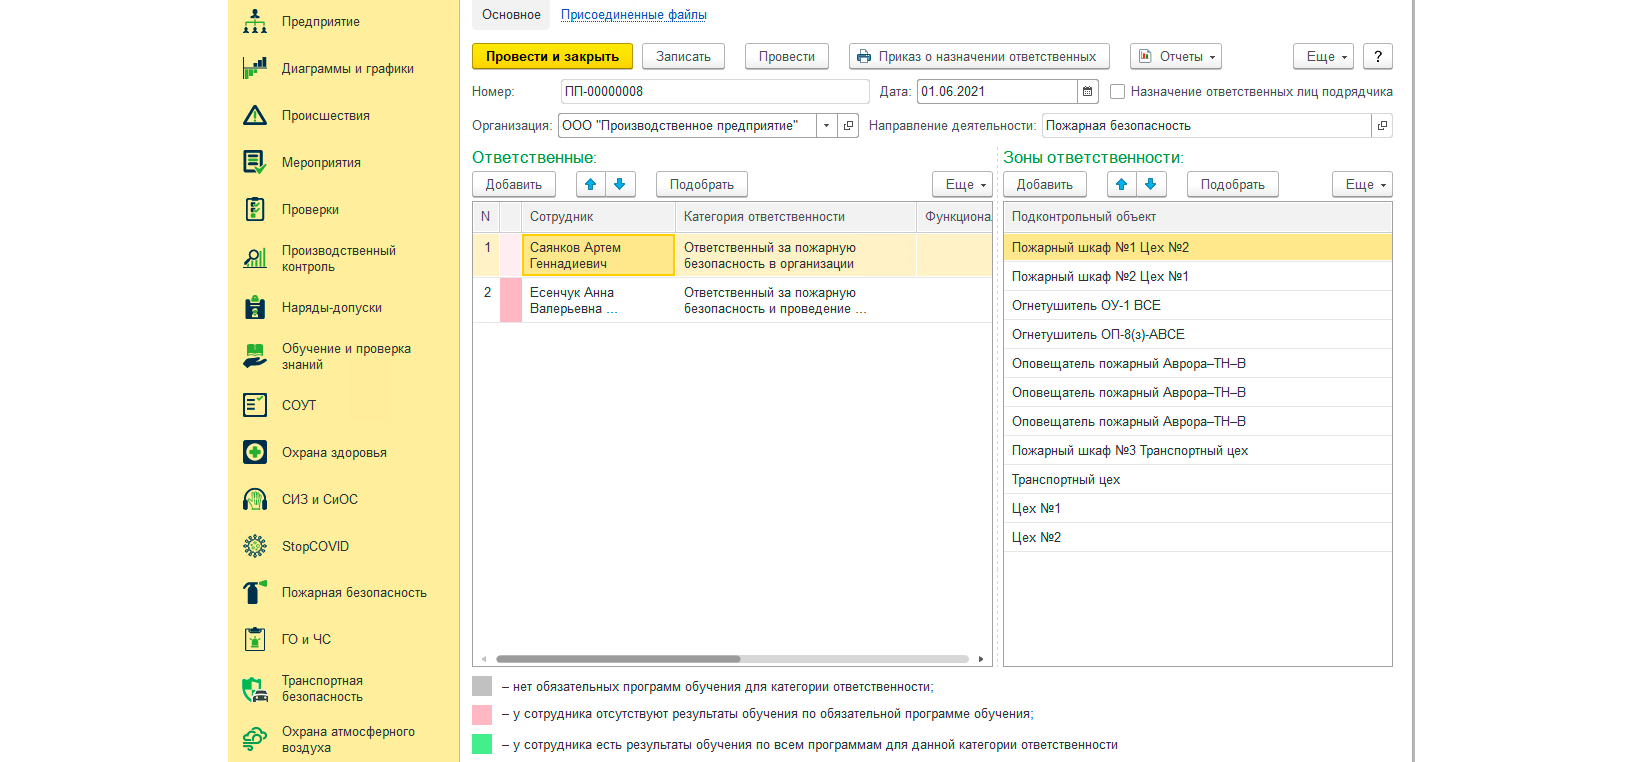Open the Пожарная безопасность section icon
The image size is (1643, 762).
point(255,593)
